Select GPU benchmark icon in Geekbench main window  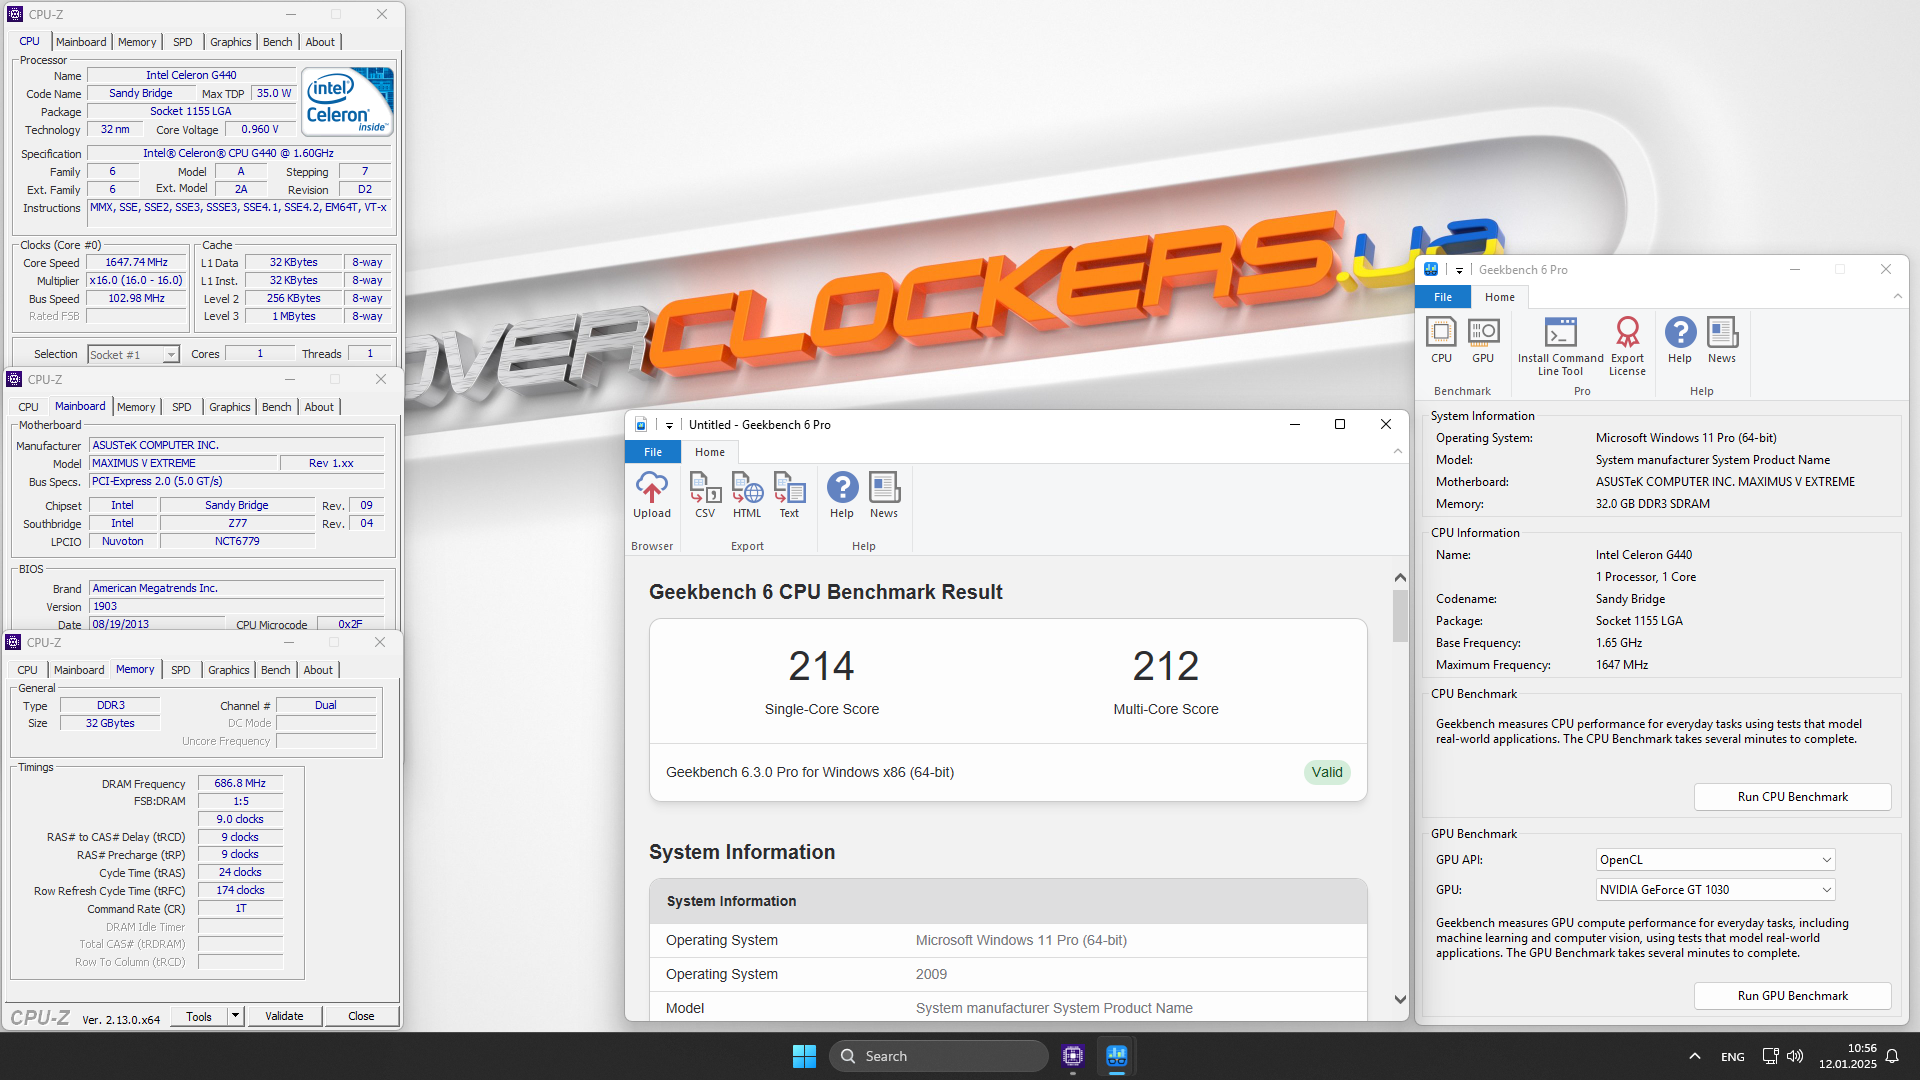(x=1483, y=340)
